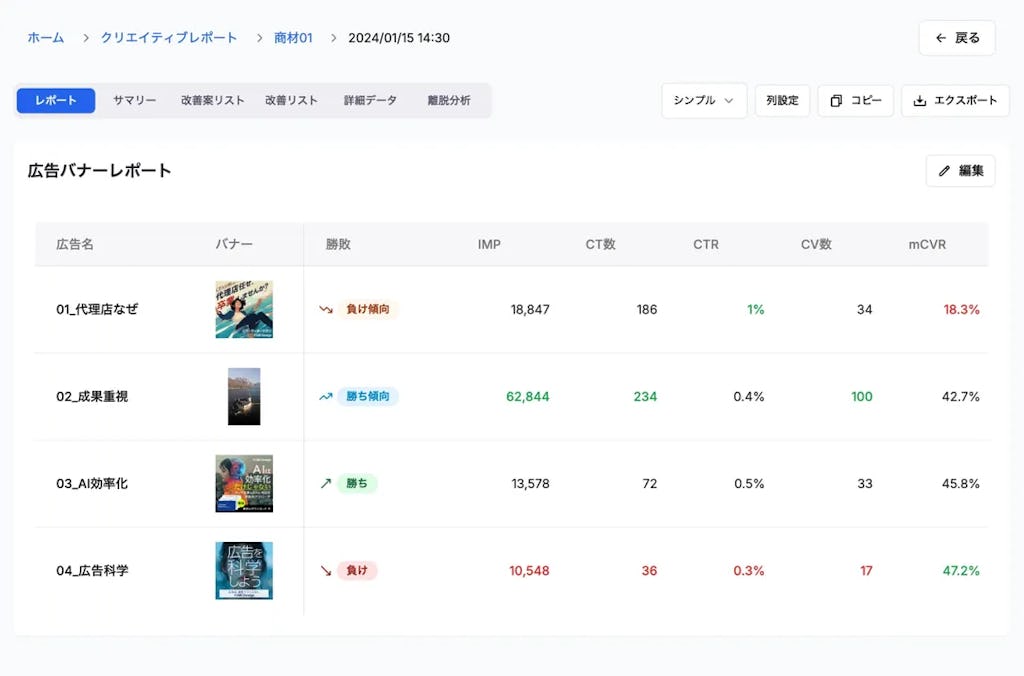Viewport: 1024px width, 676px height.
Task: Click 商材01 in the breadcrumb trail
Action: pyautogui.click(x=291, y=37)
